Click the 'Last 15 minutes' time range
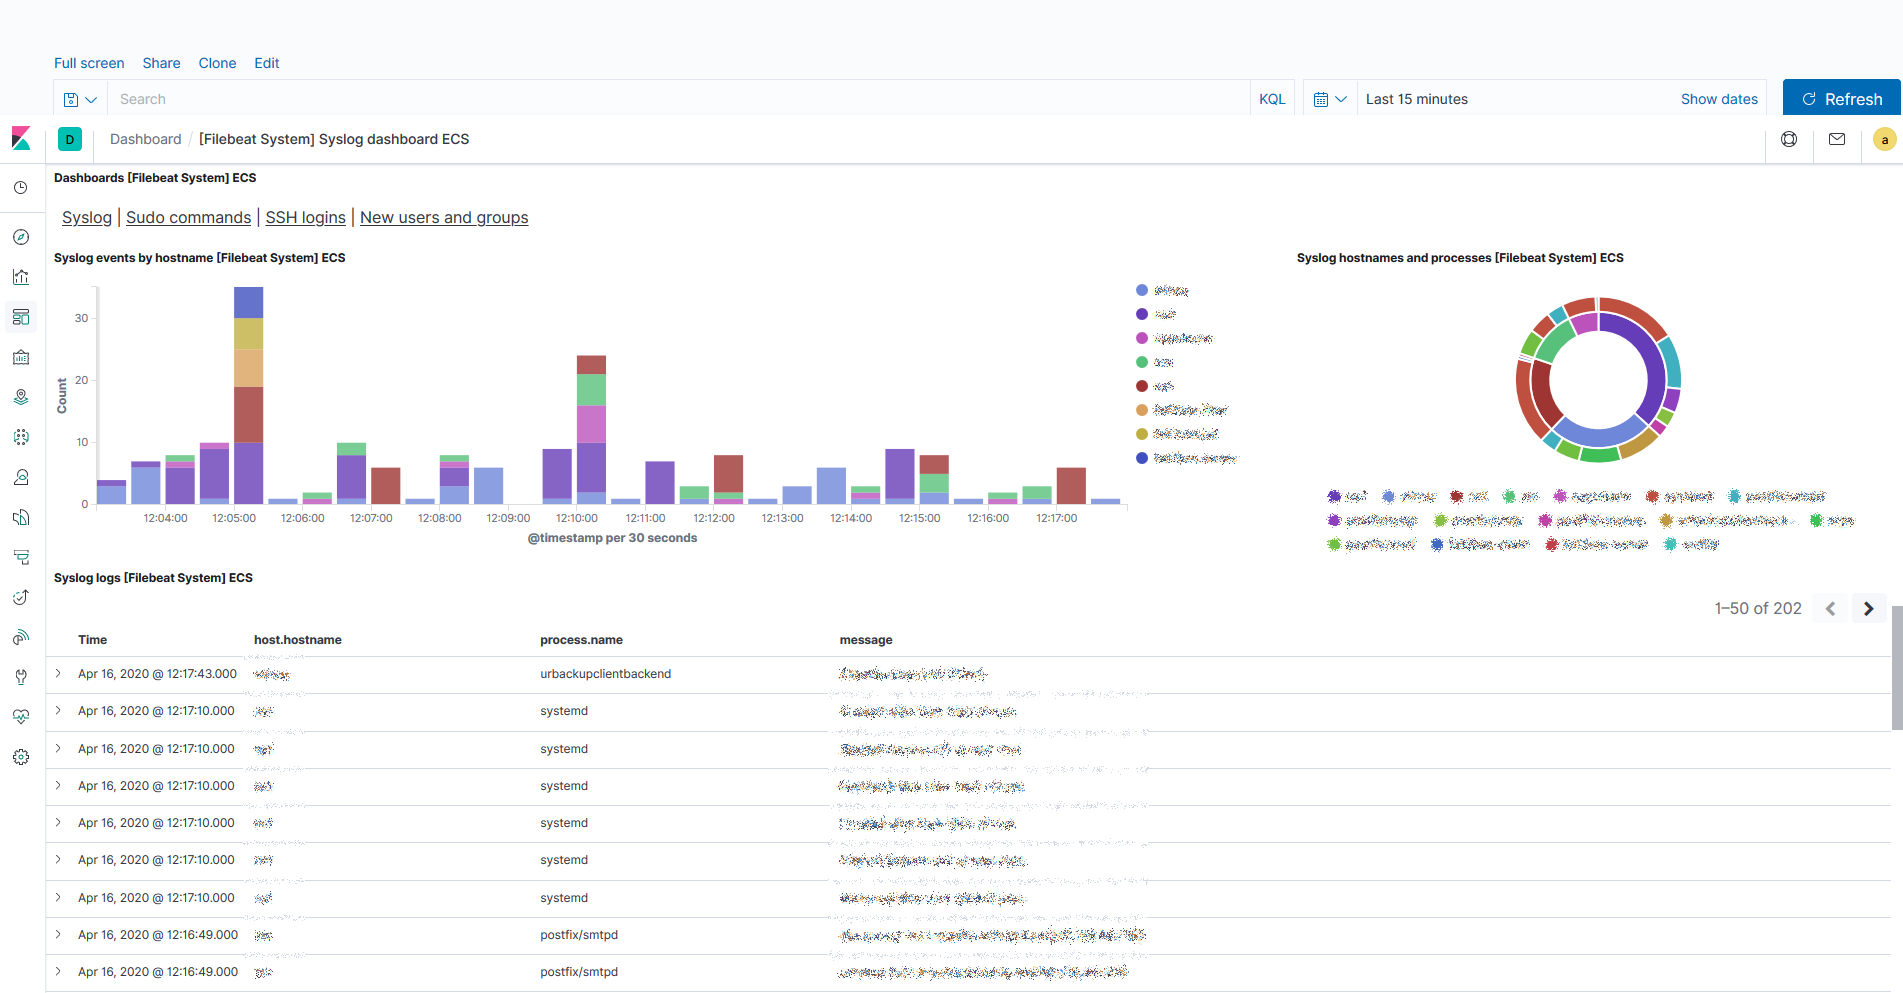 1417,99
